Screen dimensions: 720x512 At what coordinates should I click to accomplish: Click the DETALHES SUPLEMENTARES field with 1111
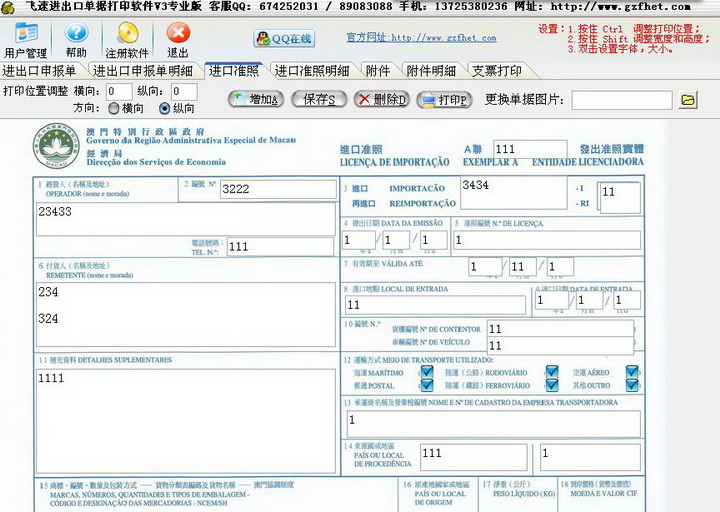pos(186,421)
